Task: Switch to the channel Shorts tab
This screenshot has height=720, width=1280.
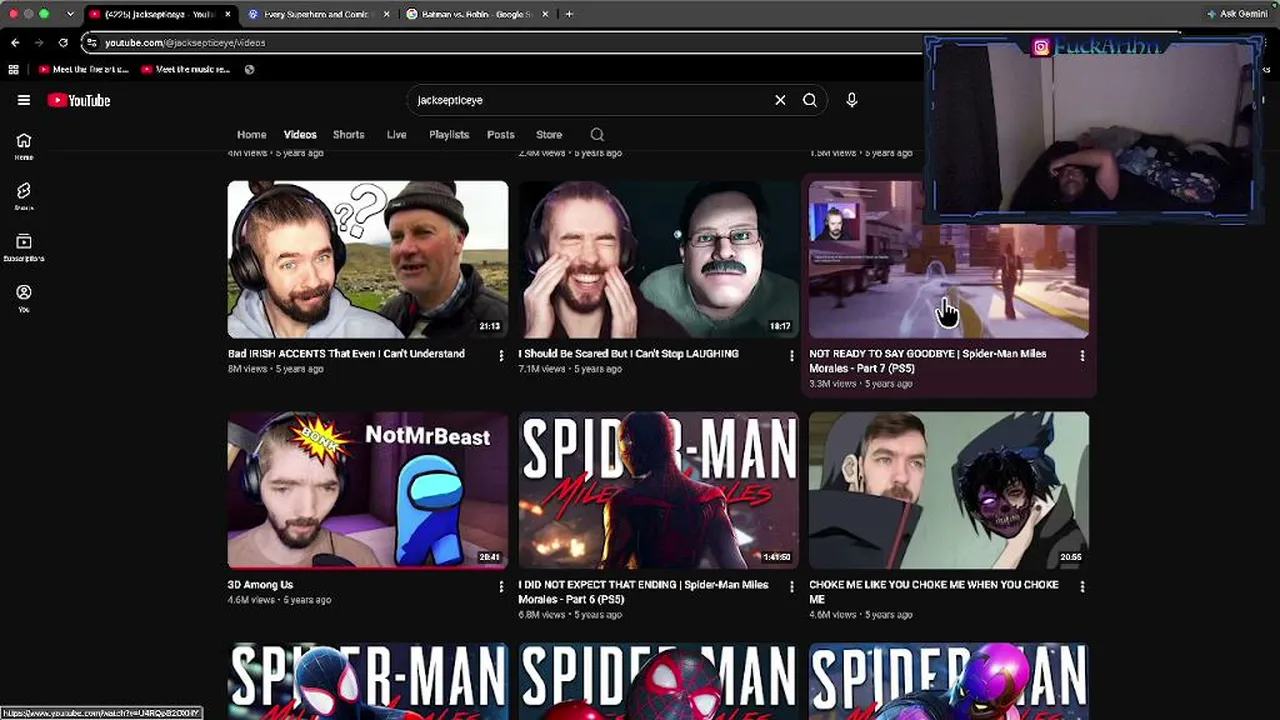Action: tap(349, 135)
